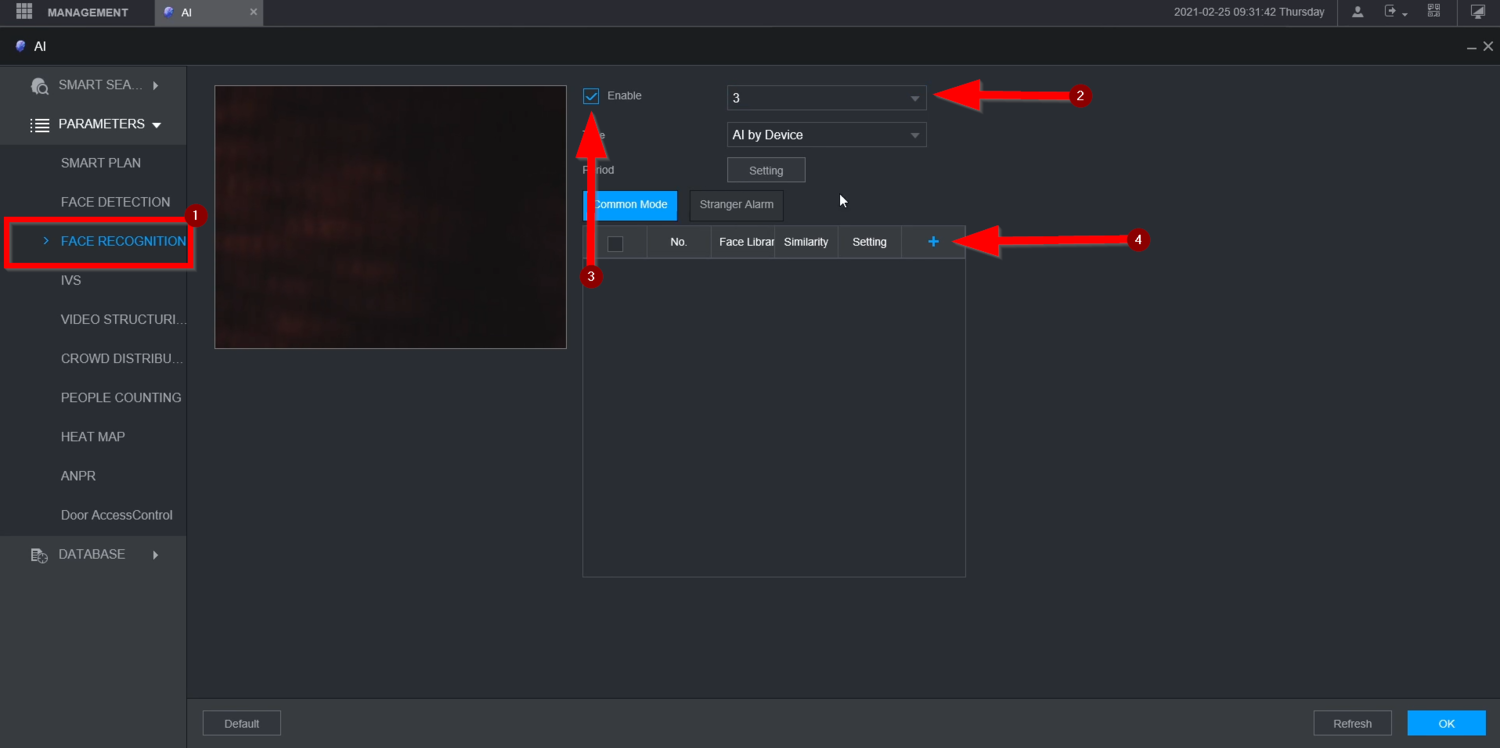Open the FACE DETECTION menu item
The height and width of the screenshot is (748, 1500).
tap(116, 202)
